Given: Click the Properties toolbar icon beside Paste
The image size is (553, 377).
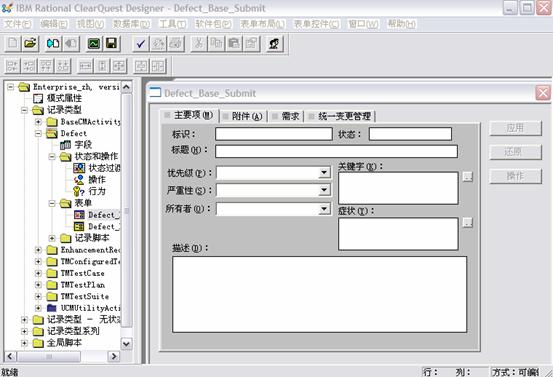Looking at the screenshot, I should pyautogui.click(x=252, y=44).
